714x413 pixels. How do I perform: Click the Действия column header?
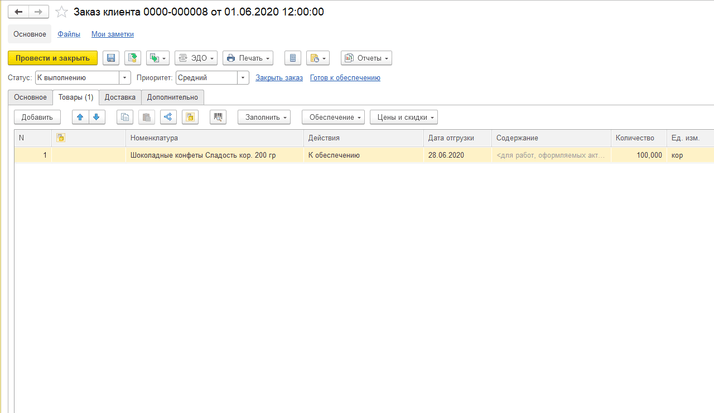[363, 138]
